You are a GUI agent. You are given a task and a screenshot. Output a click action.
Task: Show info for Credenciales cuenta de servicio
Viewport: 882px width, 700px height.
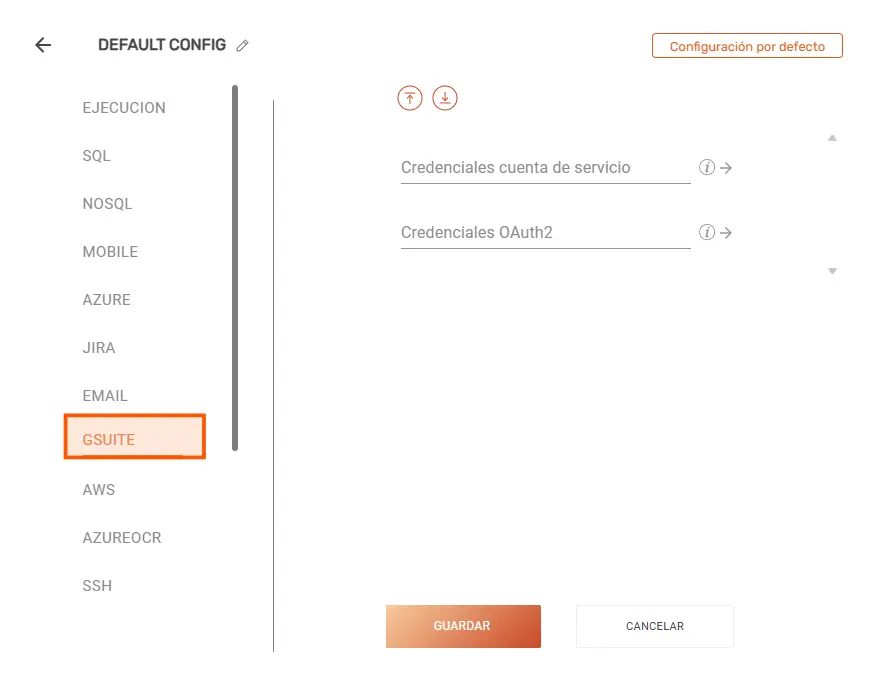[x=707, y=168]
